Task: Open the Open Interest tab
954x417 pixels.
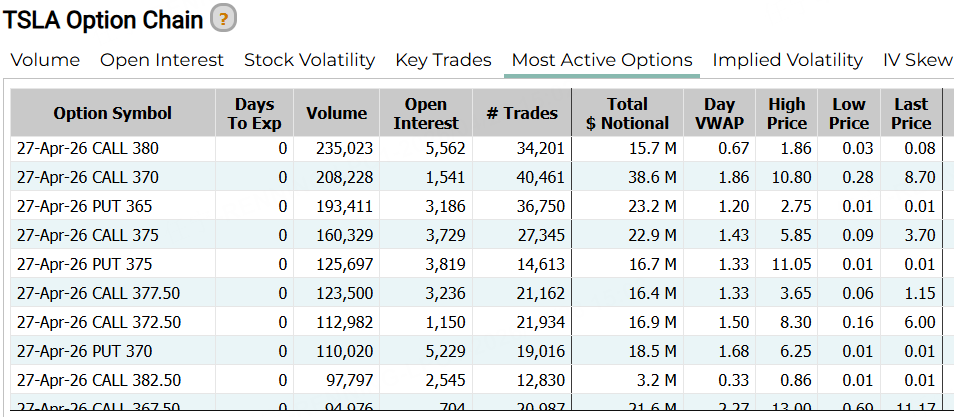Action: [x=162, y=60]
